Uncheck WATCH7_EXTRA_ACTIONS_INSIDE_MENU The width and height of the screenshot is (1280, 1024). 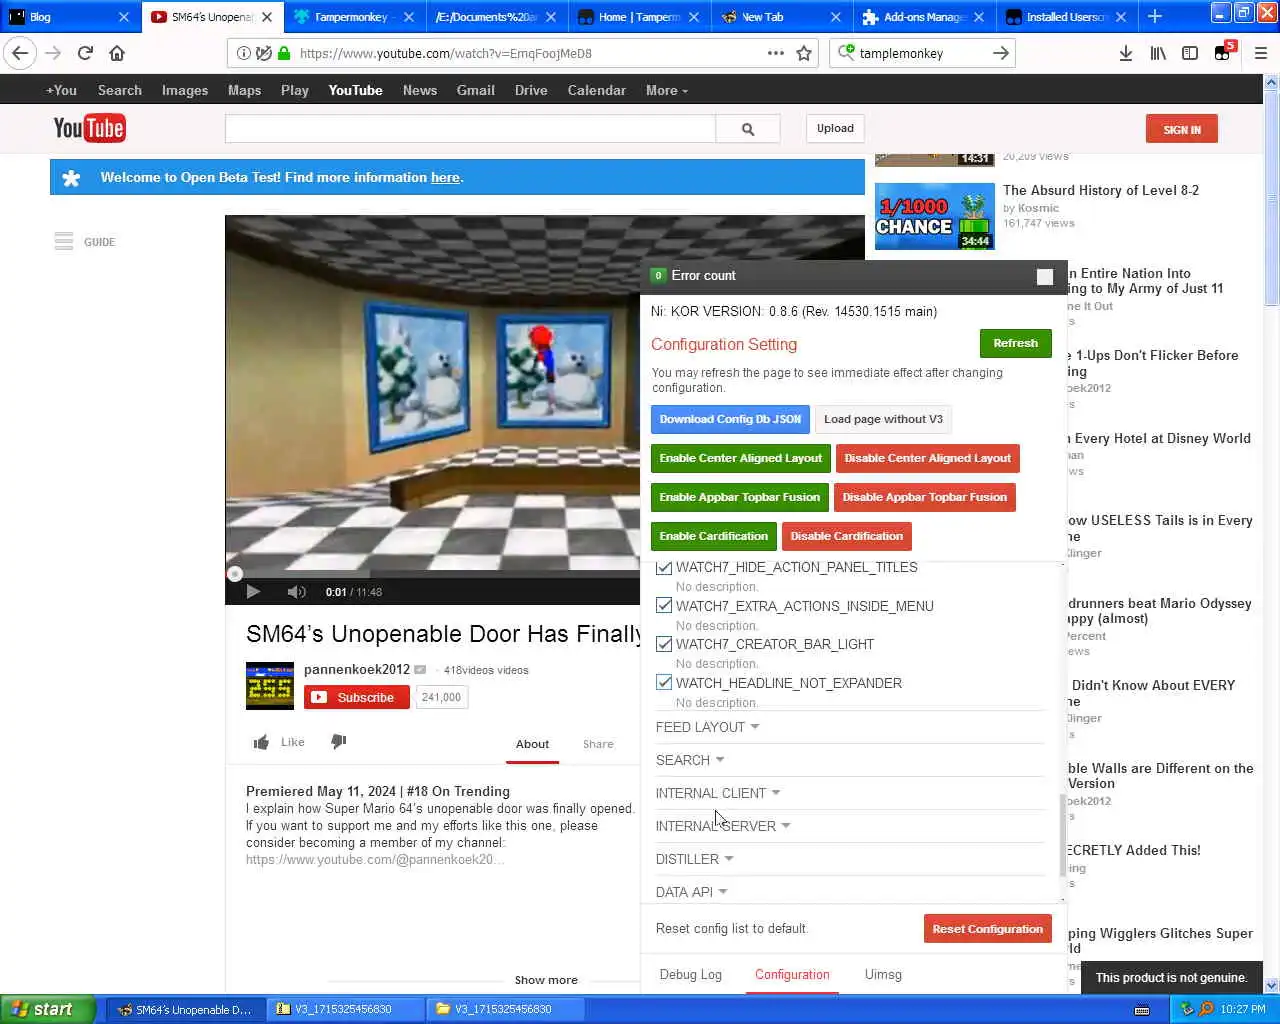click(664, 605)
